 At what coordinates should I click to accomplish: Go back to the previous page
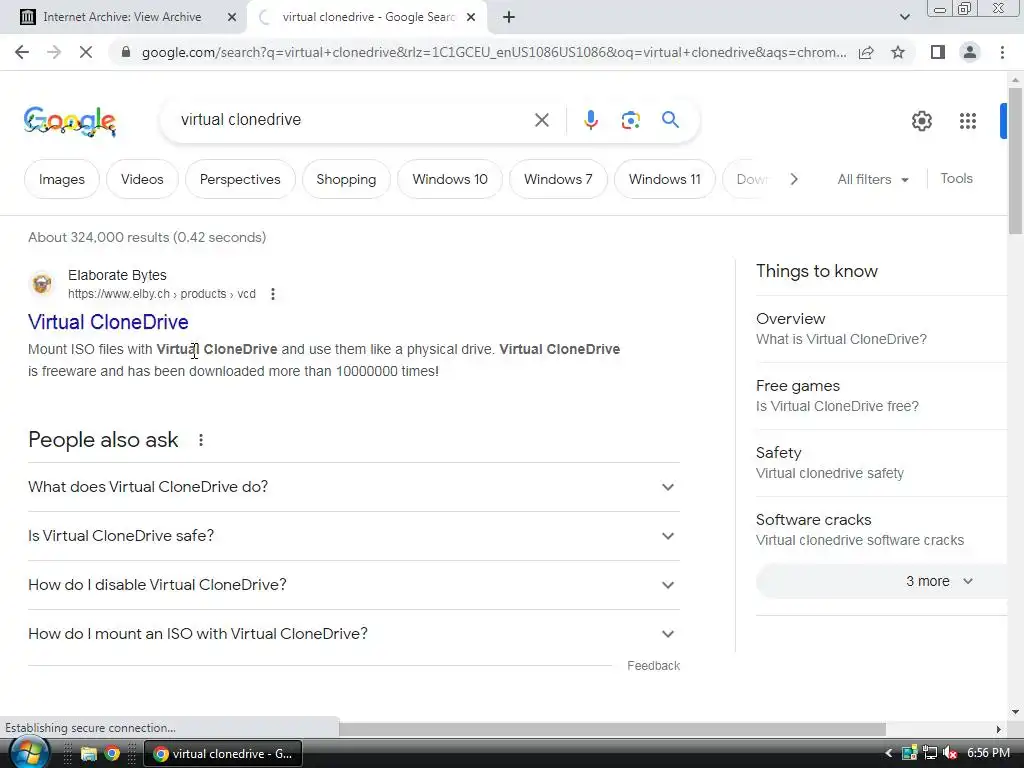click(22, 52)
